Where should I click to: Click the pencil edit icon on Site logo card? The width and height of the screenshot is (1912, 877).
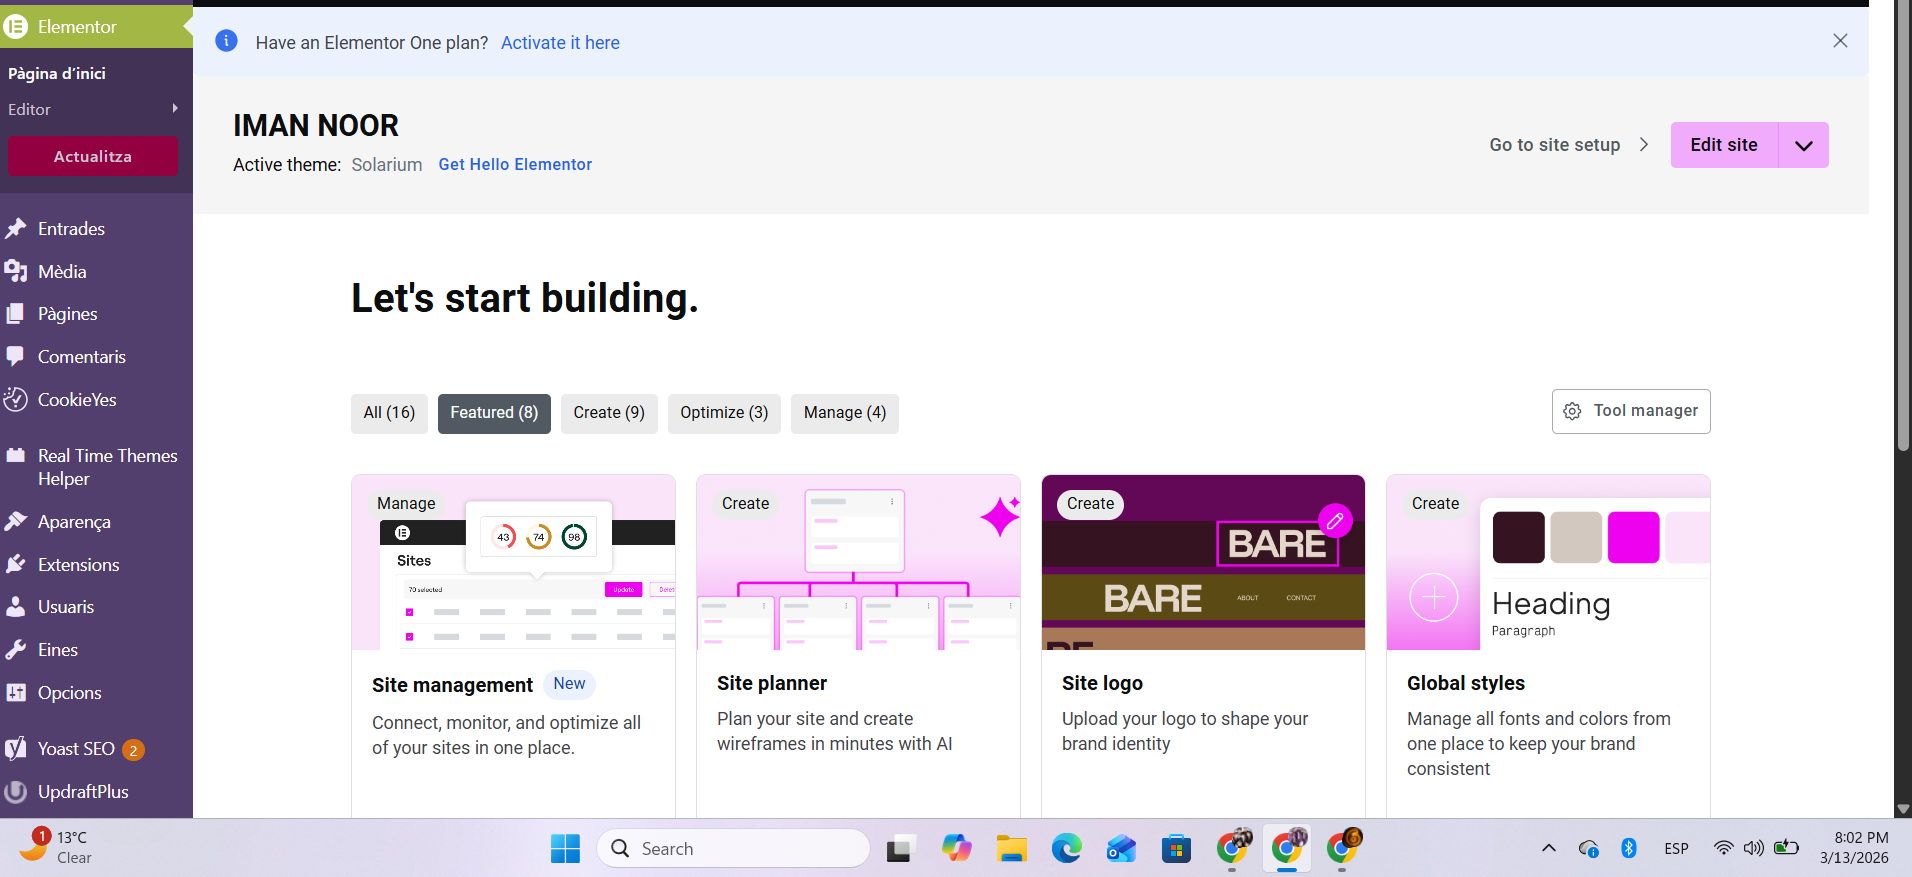tap(1335, 521)
